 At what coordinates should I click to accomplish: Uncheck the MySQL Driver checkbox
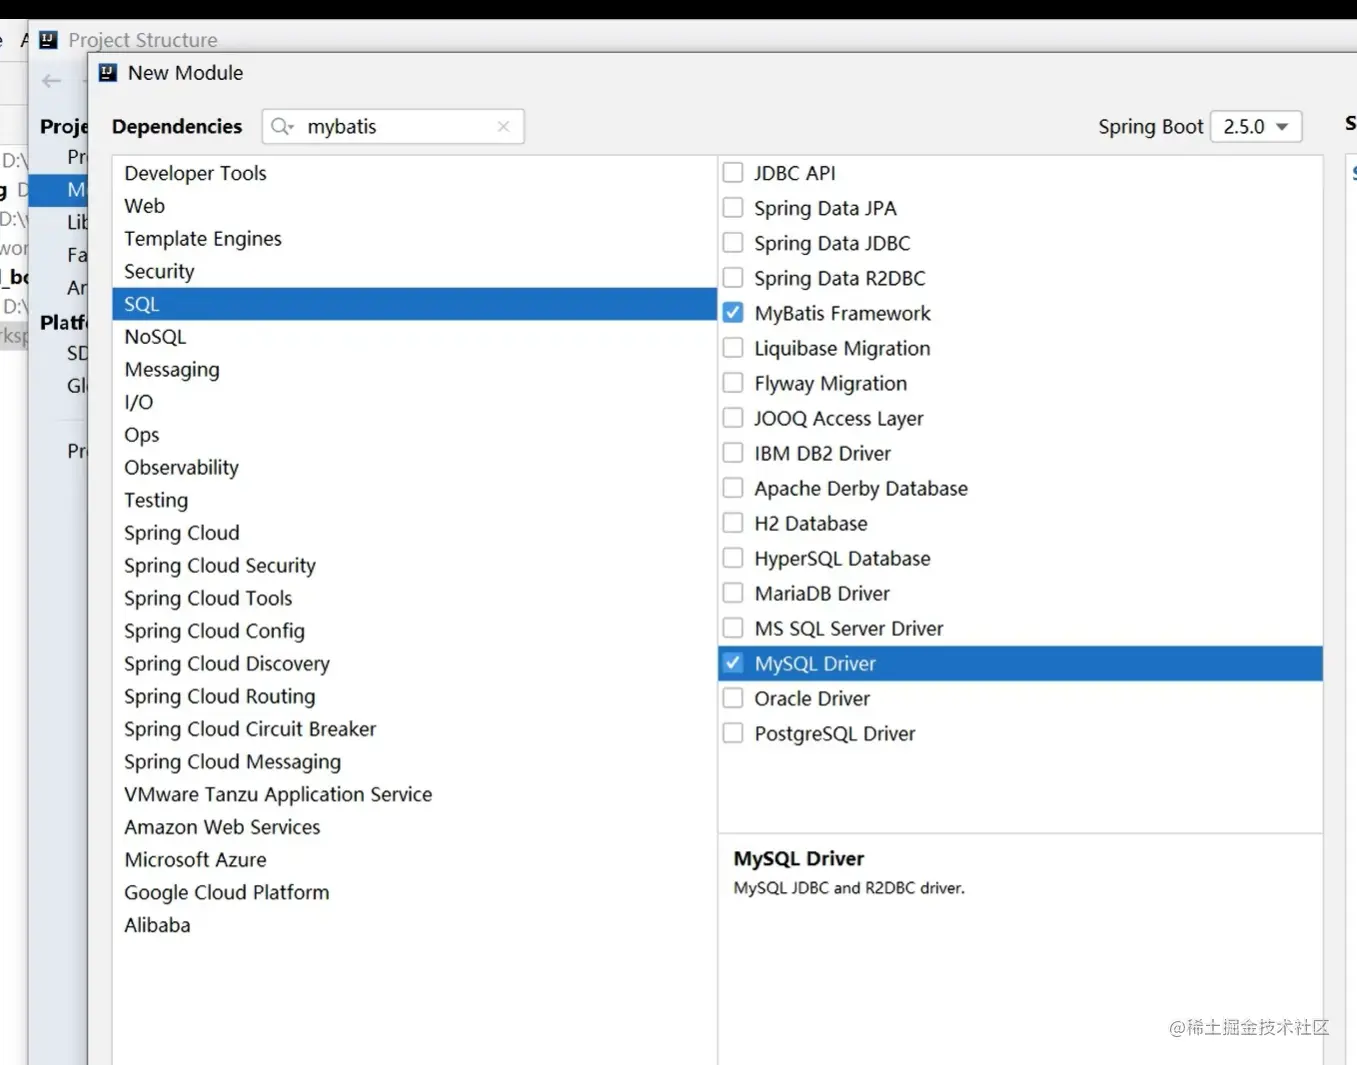pos(733,663)
